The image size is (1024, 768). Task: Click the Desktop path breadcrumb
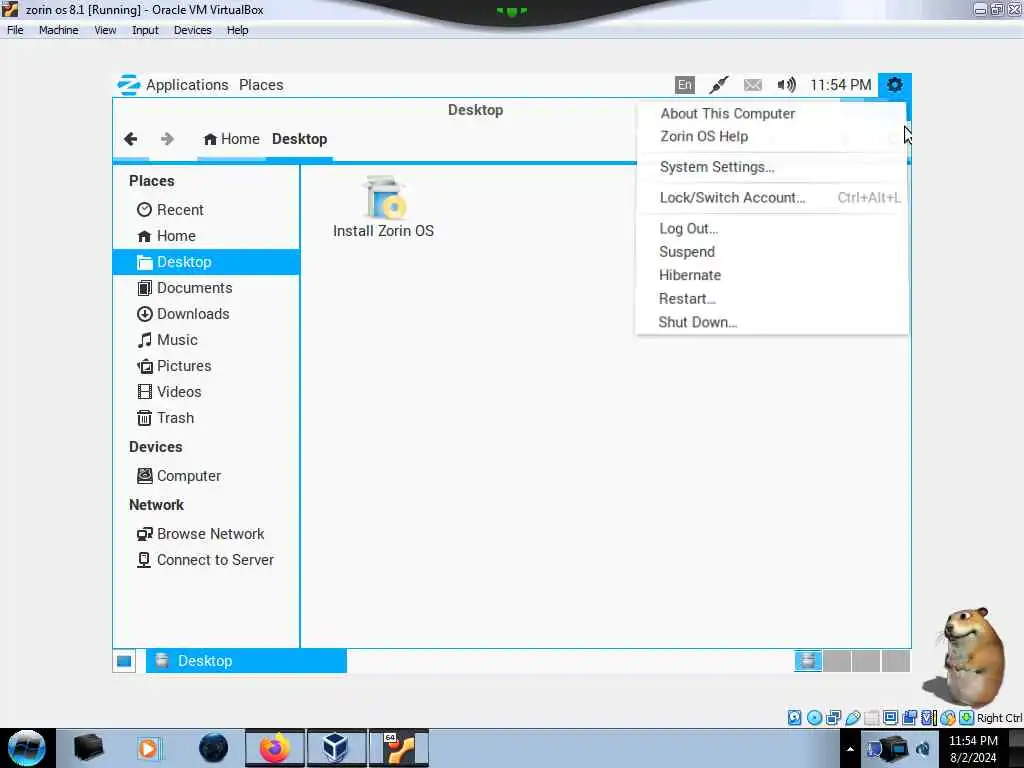pyautogui.click(x=299, y=139)
